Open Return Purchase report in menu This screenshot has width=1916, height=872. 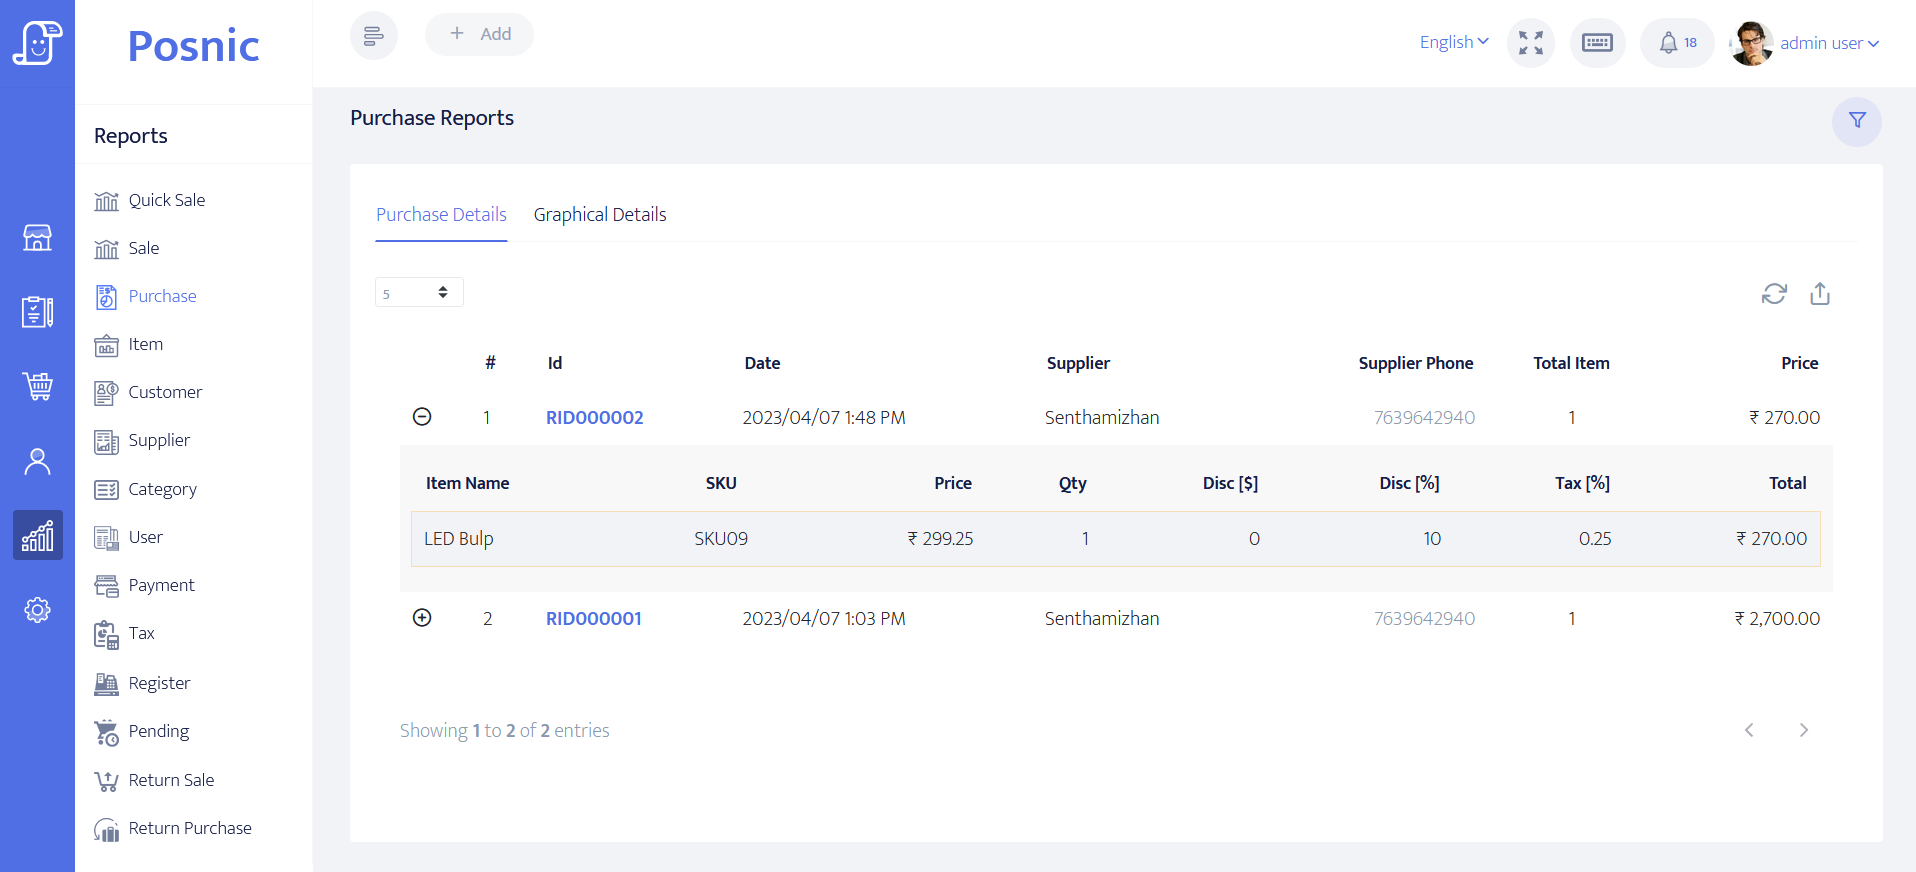click(189, 828)
